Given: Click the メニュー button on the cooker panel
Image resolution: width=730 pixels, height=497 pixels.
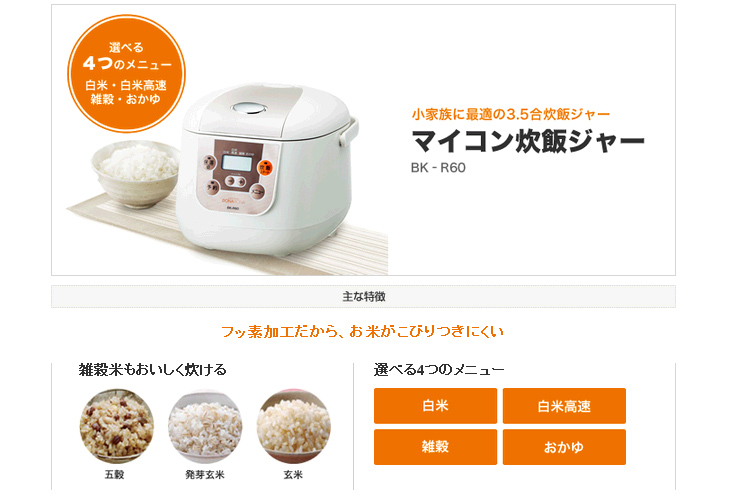Looking at the screenshot, I should tap(257, 192).
